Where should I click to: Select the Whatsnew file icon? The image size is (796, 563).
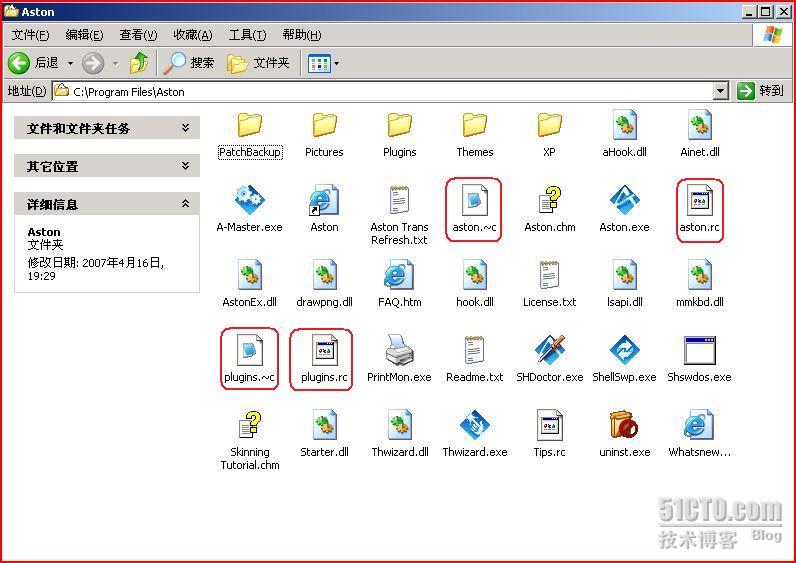pos(700,425)
